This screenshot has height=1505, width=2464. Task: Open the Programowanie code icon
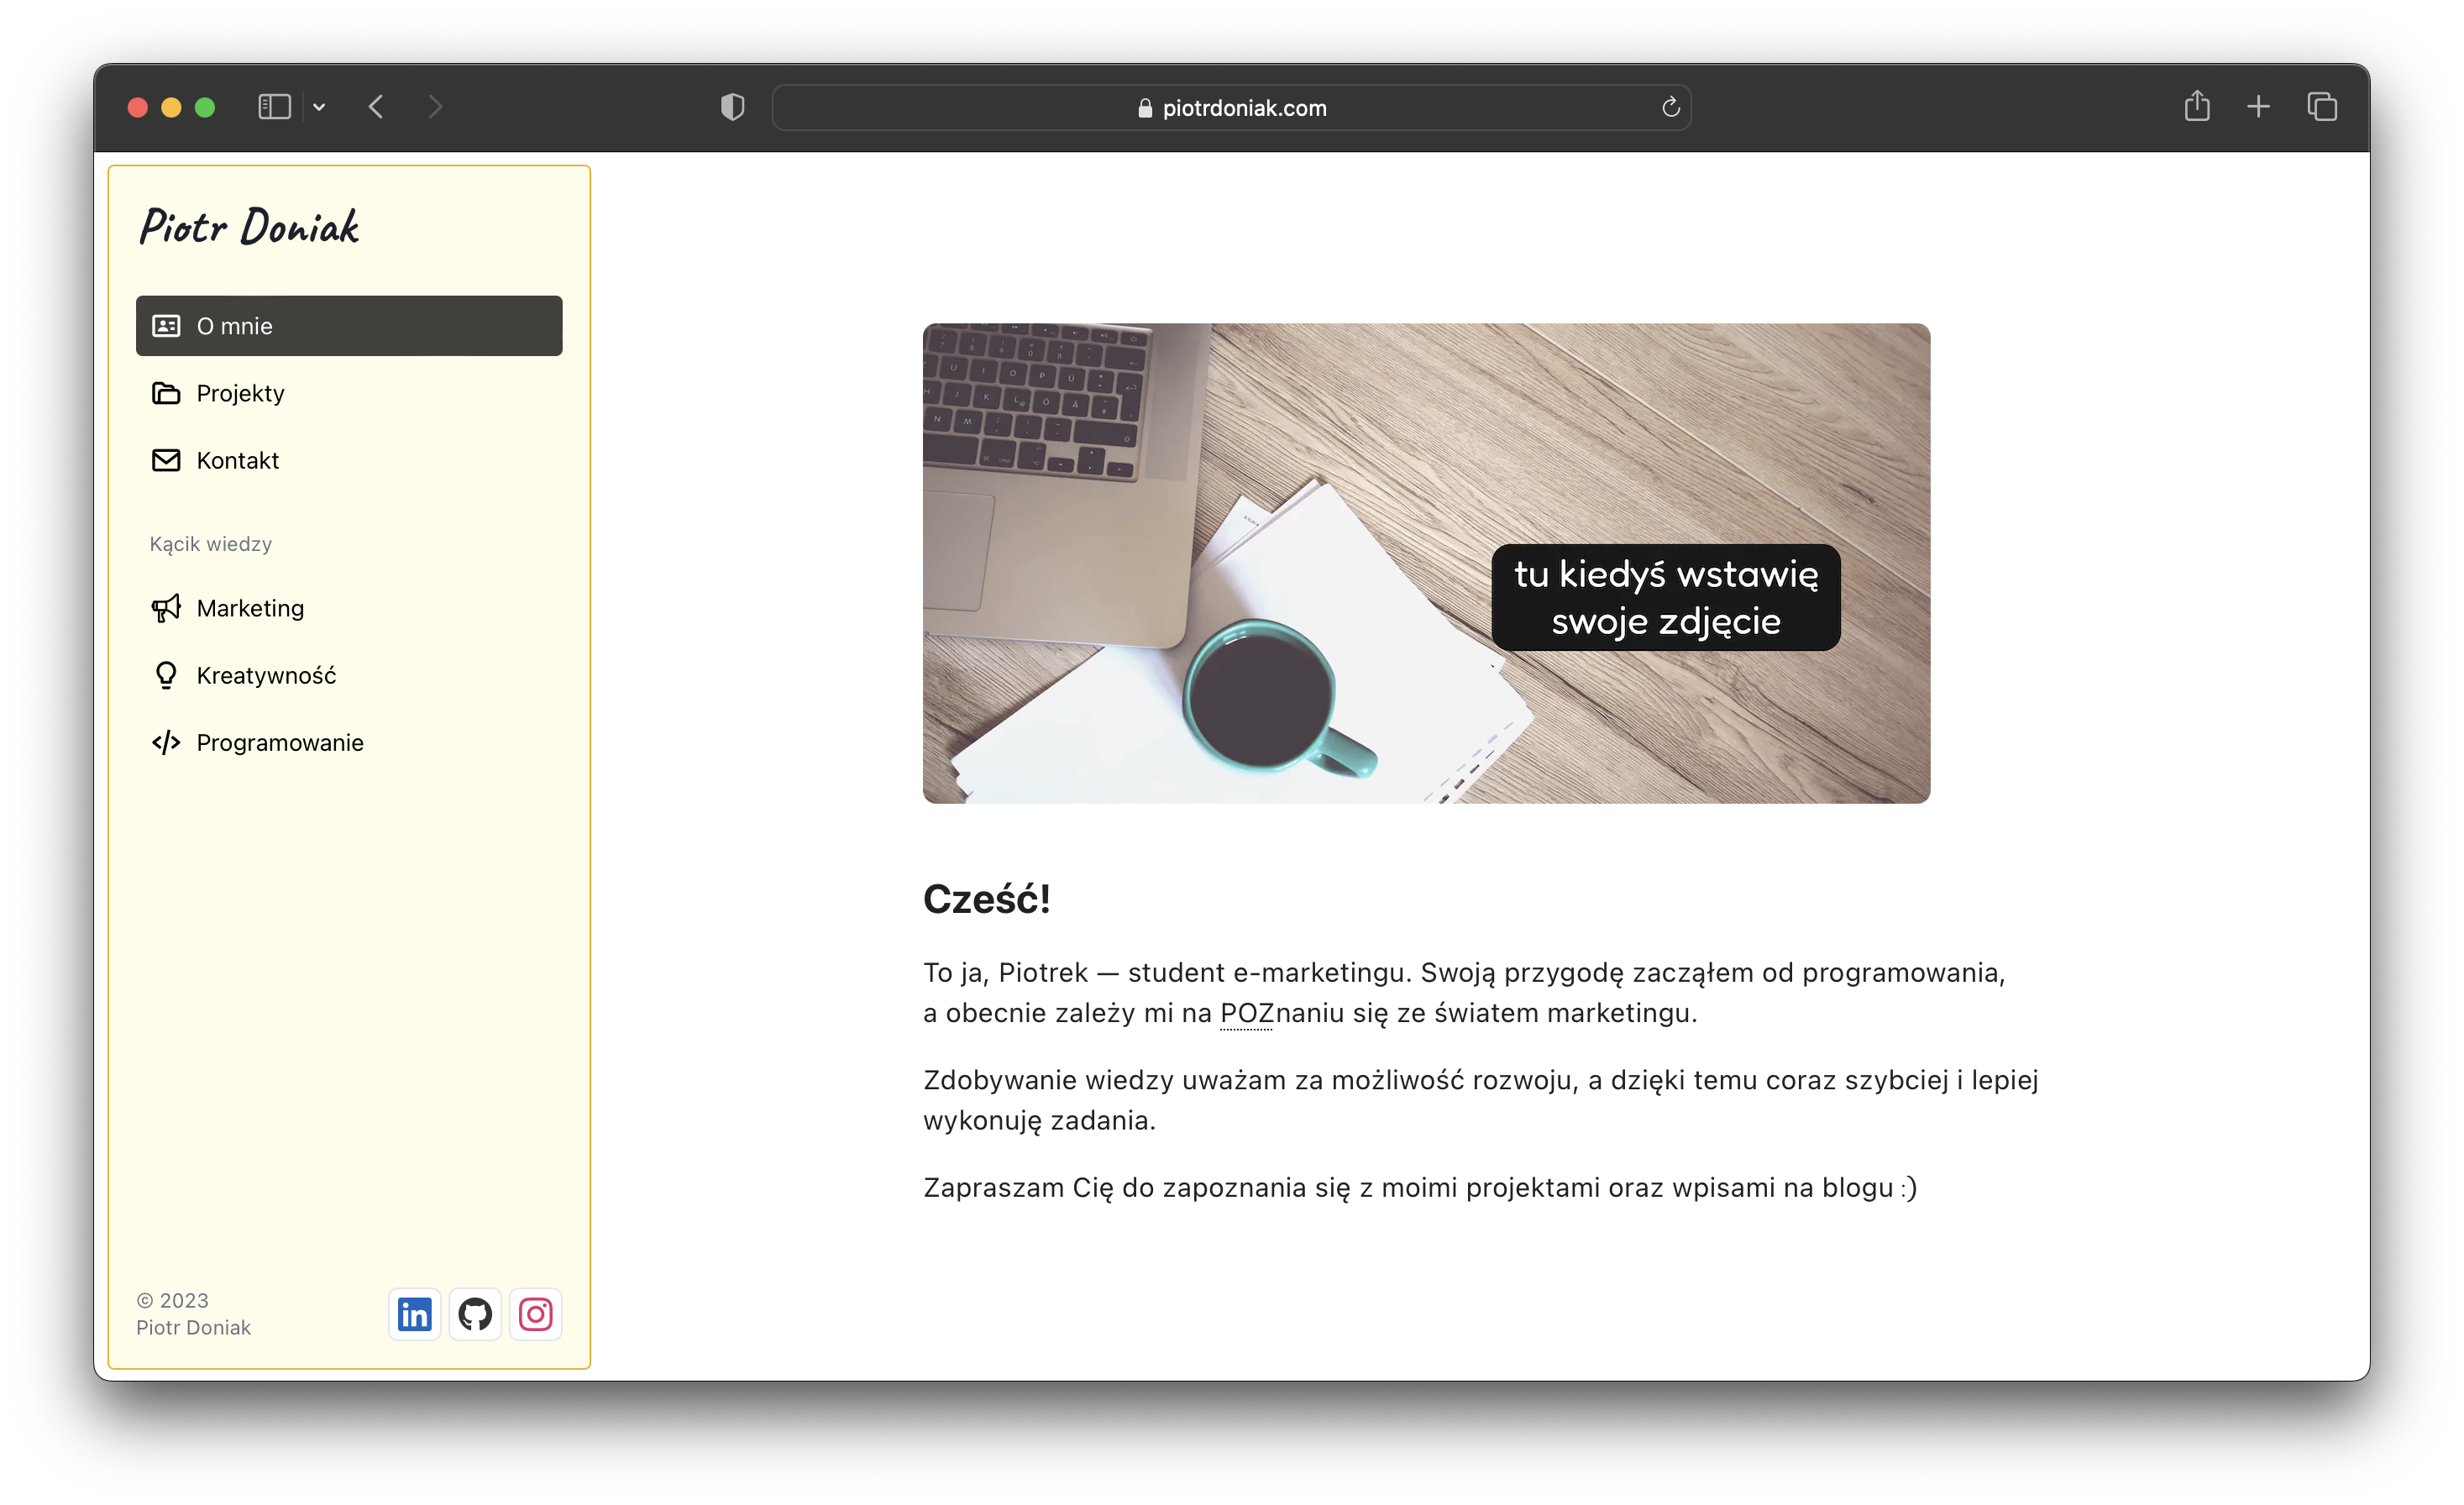click(x=166, y=742)
